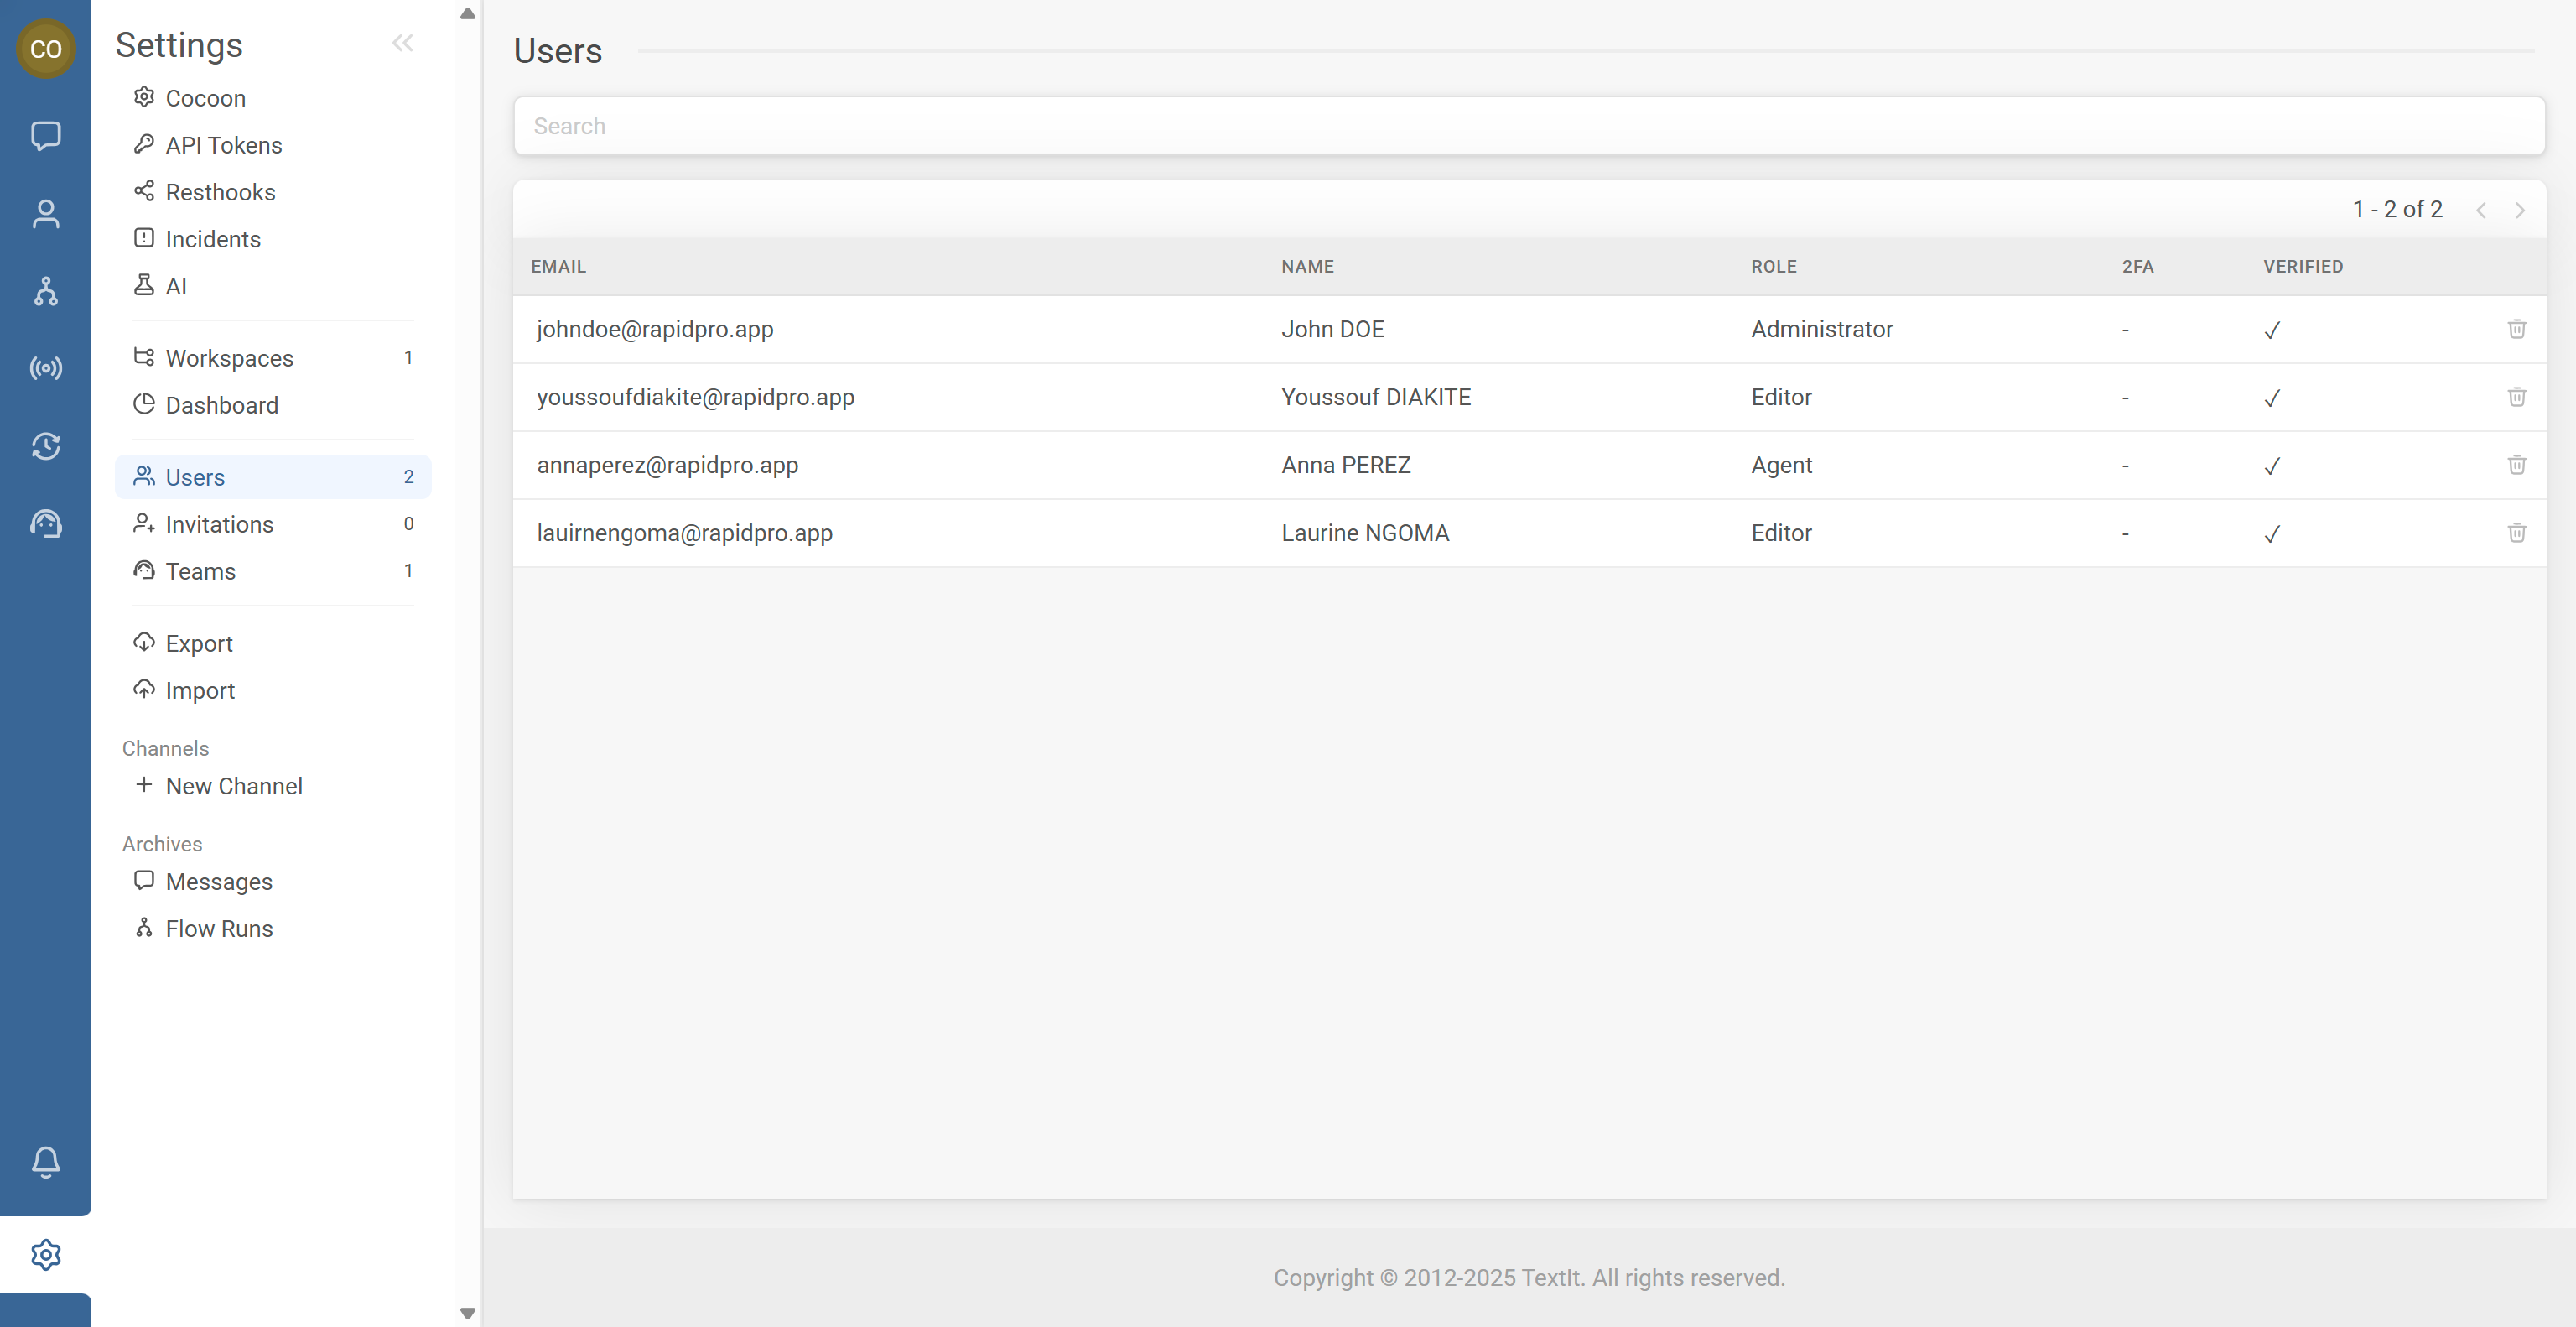This screenshot has width=2576, height=1327.
Task: Delete Anna PEREZ using the trash icon
Action: click(2517, 464)
